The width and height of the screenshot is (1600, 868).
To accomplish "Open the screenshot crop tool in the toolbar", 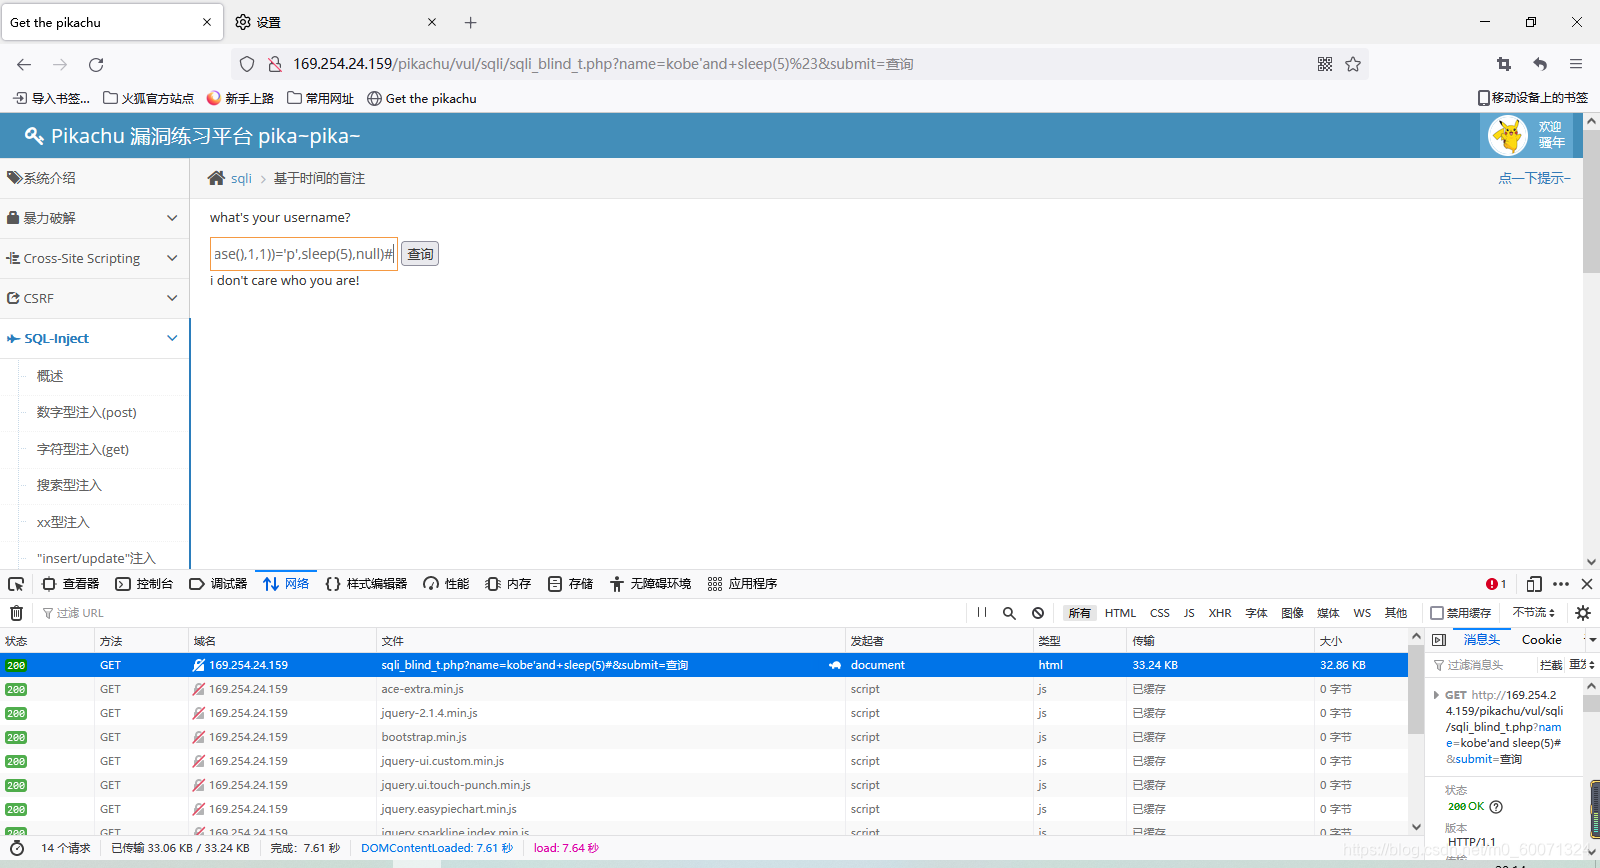I will [1504, 64].
